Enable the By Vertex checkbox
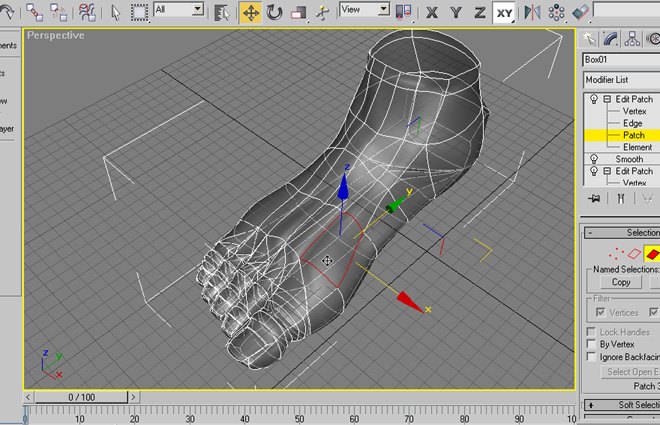This screenshot has width=660, height=425. click(x=591, y=344)
